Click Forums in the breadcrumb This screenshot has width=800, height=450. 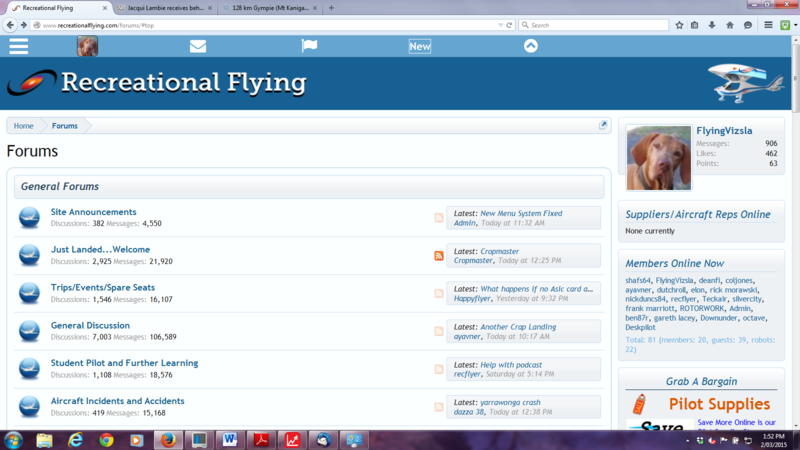pyautogui.click(x=65, y=126)
